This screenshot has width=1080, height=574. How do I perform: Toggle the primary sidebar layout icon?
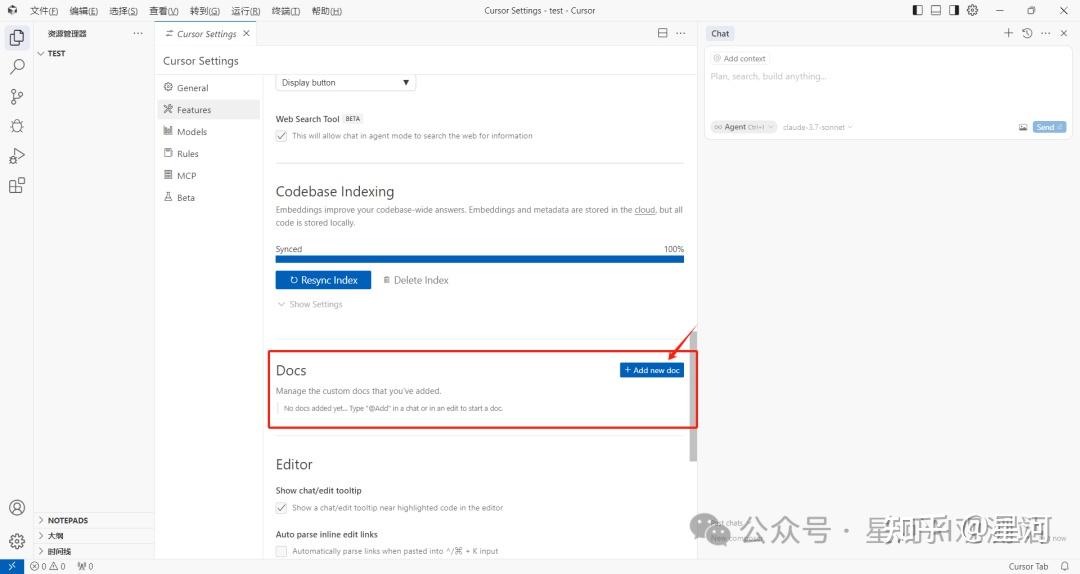coord(917,10)
